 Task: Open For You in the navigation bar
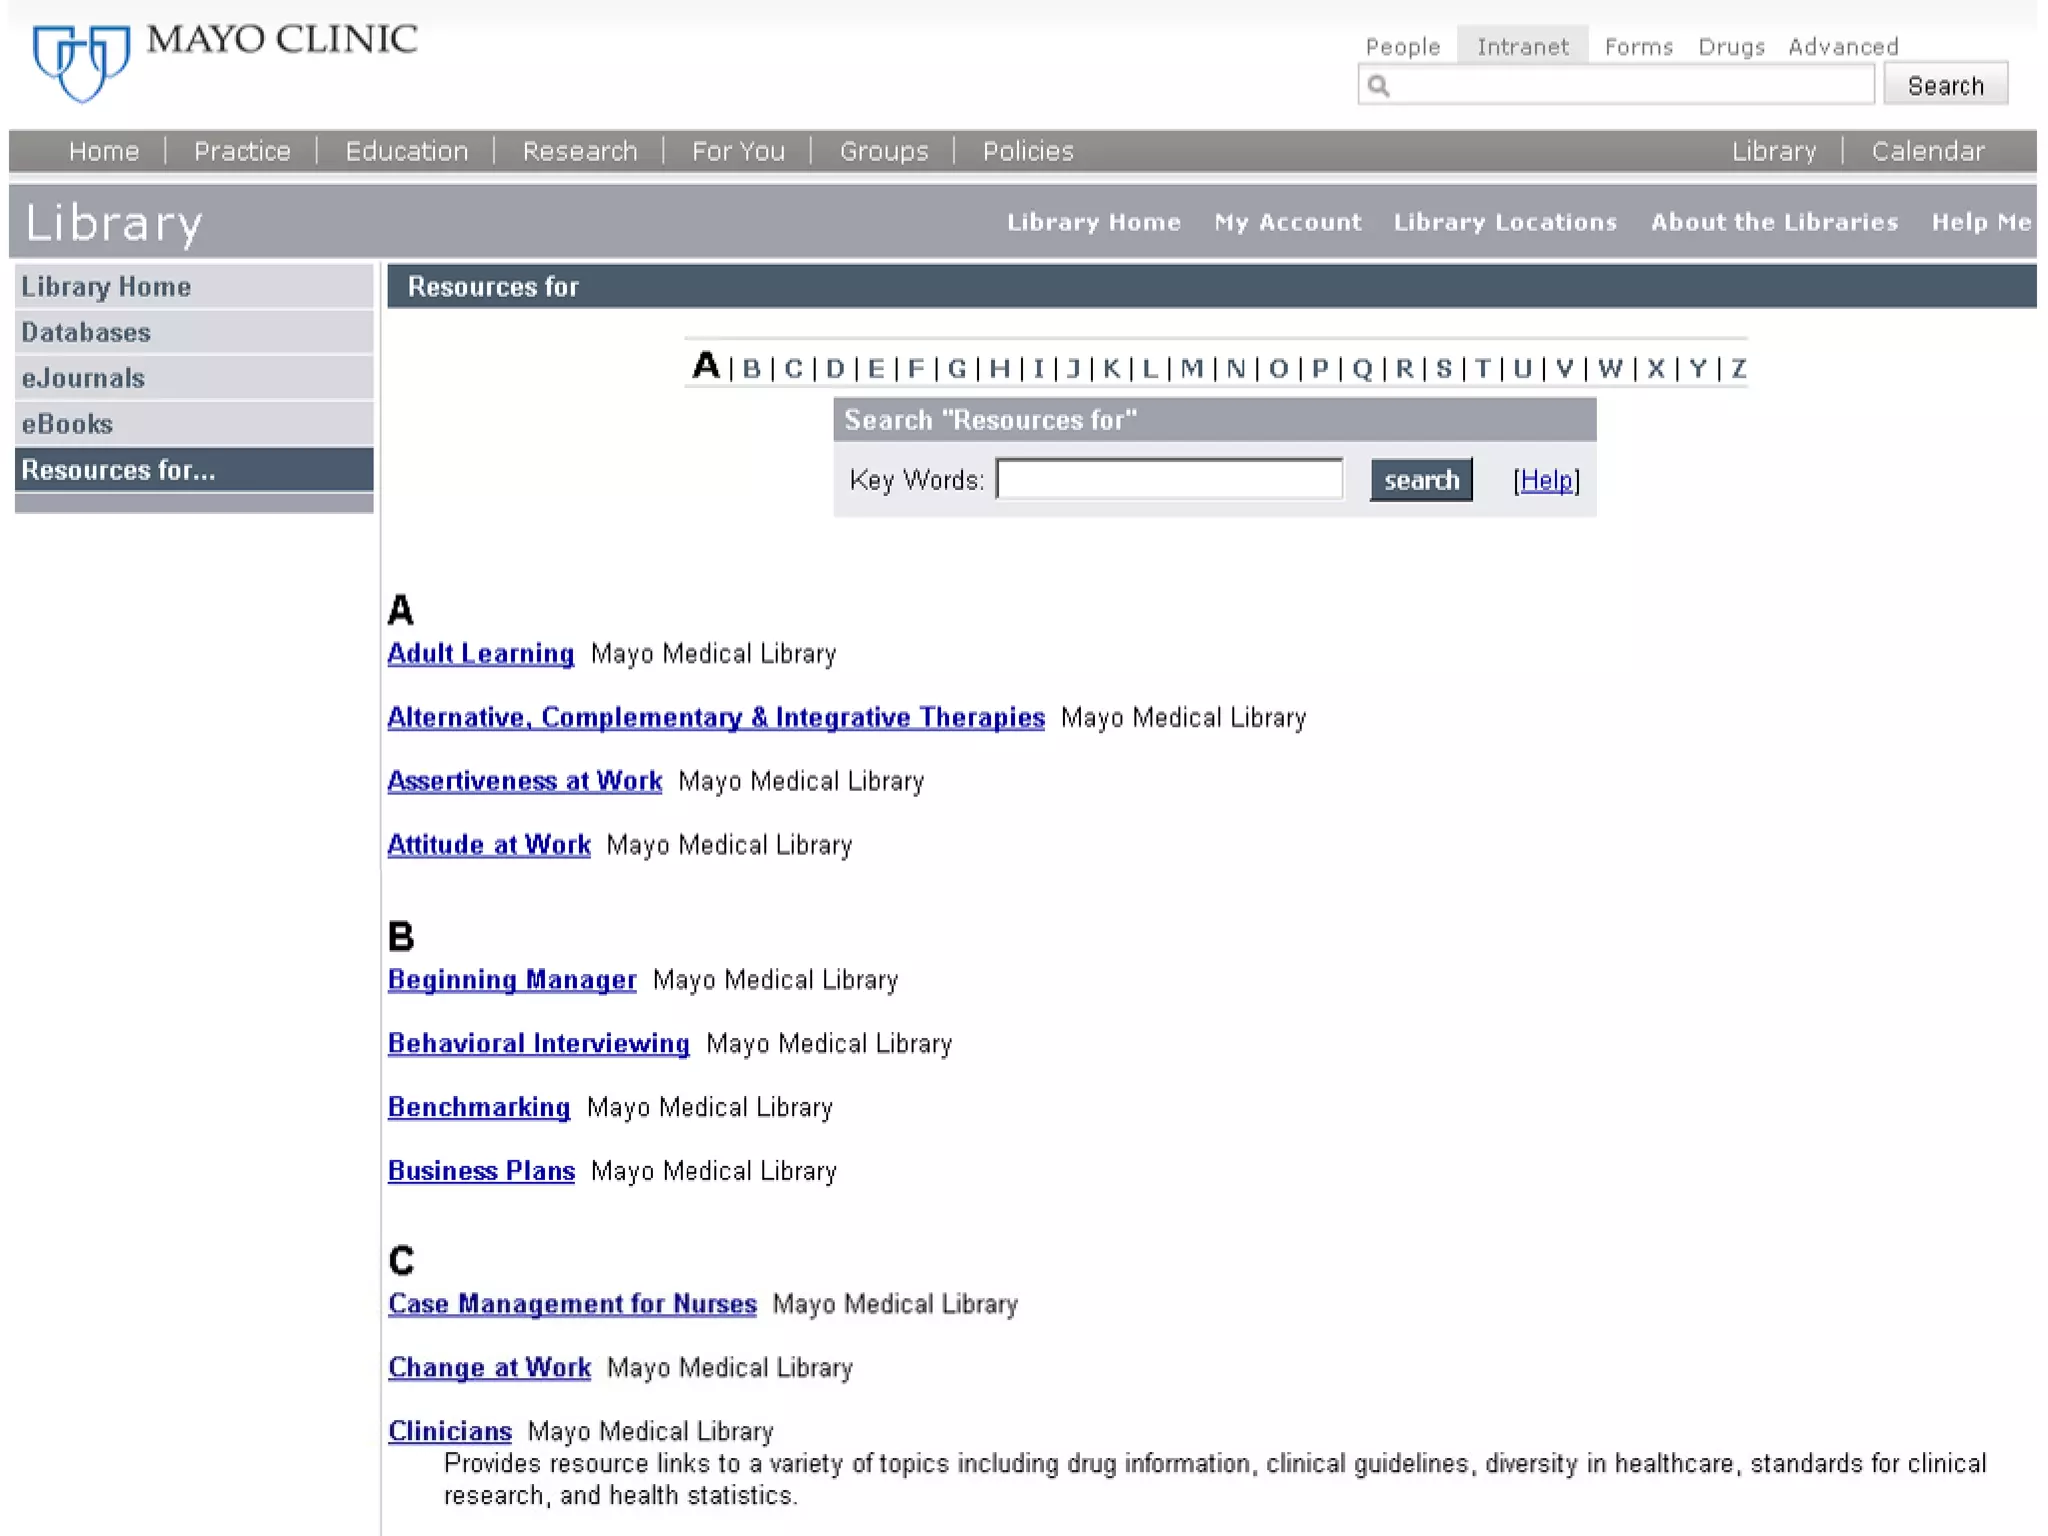738,151
